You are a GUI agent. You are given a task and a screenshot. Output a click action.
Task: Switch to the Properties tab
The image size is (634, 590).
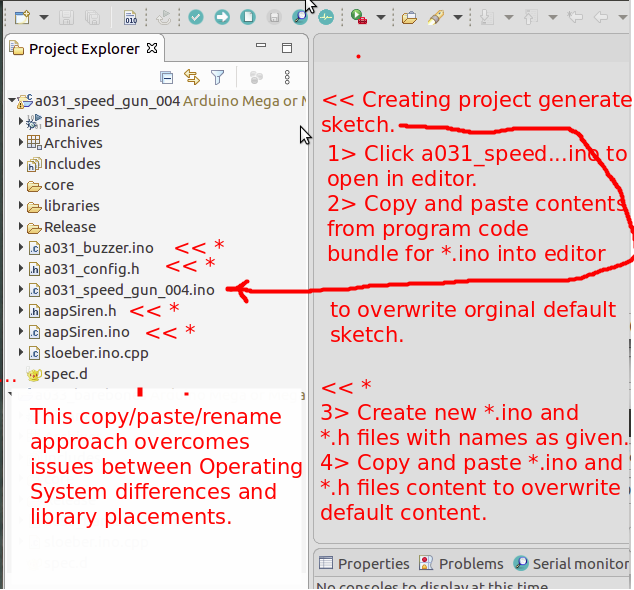[x=364, y=563]
